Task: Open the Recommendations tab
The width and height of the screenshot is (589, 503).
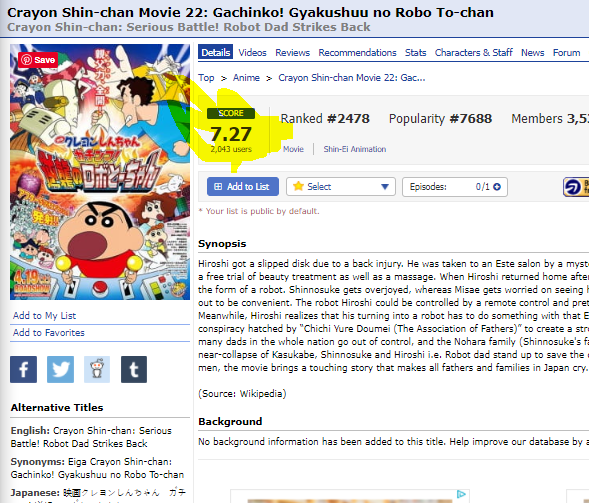Action: click(357, 53)
